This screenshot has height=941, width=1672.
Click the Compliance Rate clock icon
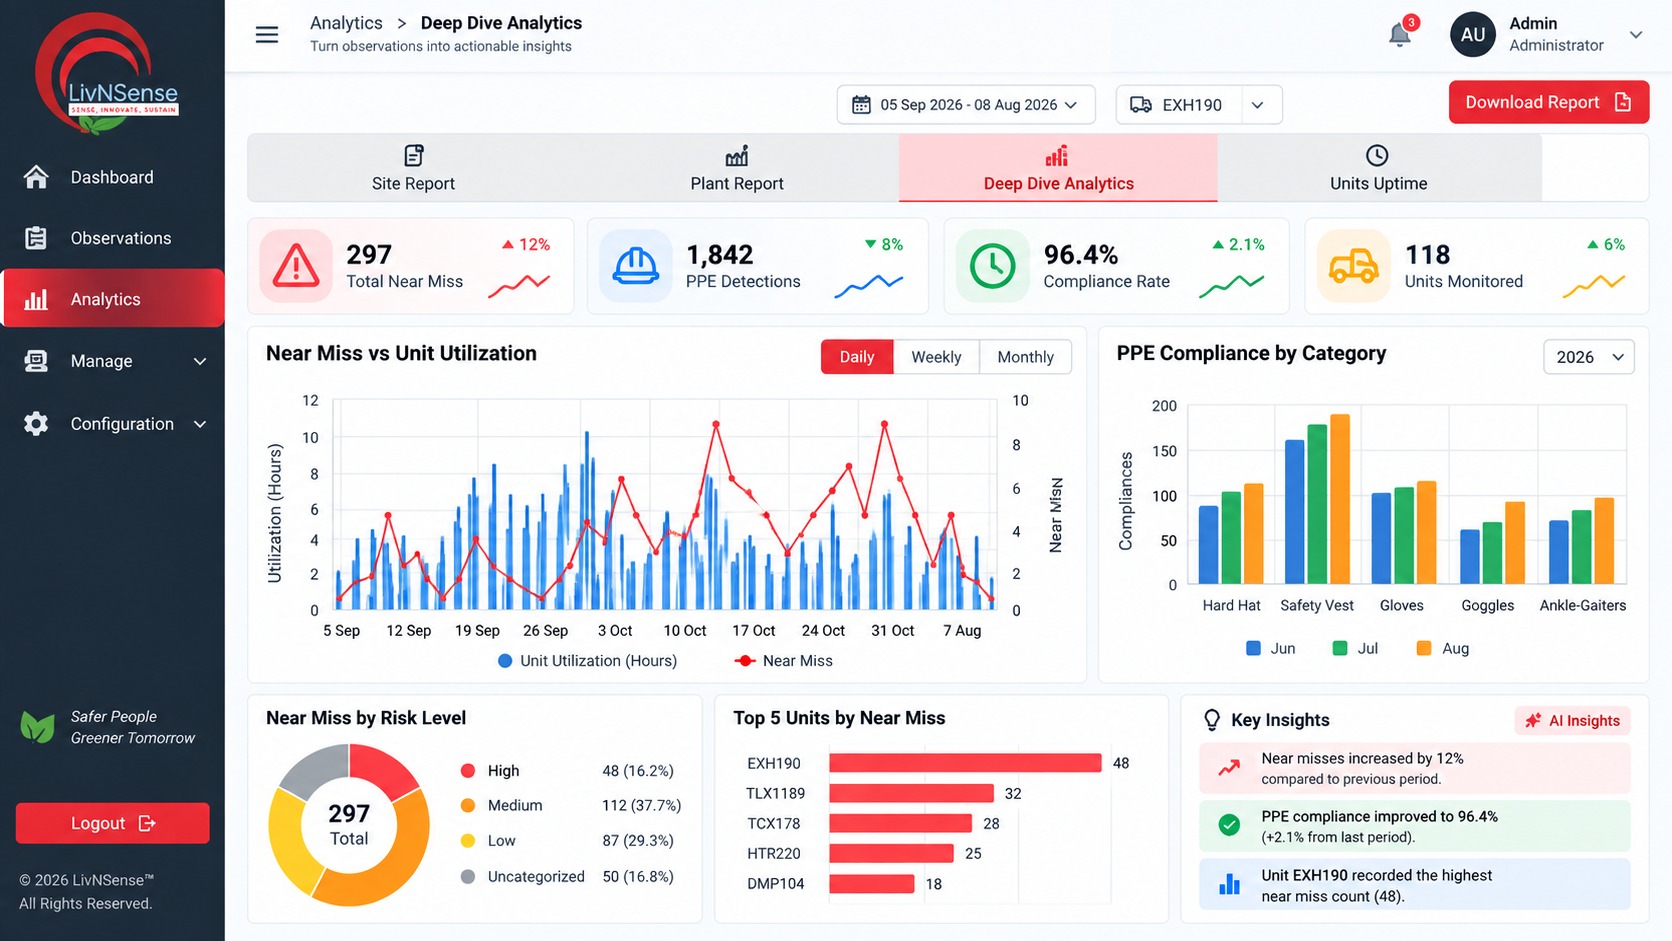click(992, 266)
